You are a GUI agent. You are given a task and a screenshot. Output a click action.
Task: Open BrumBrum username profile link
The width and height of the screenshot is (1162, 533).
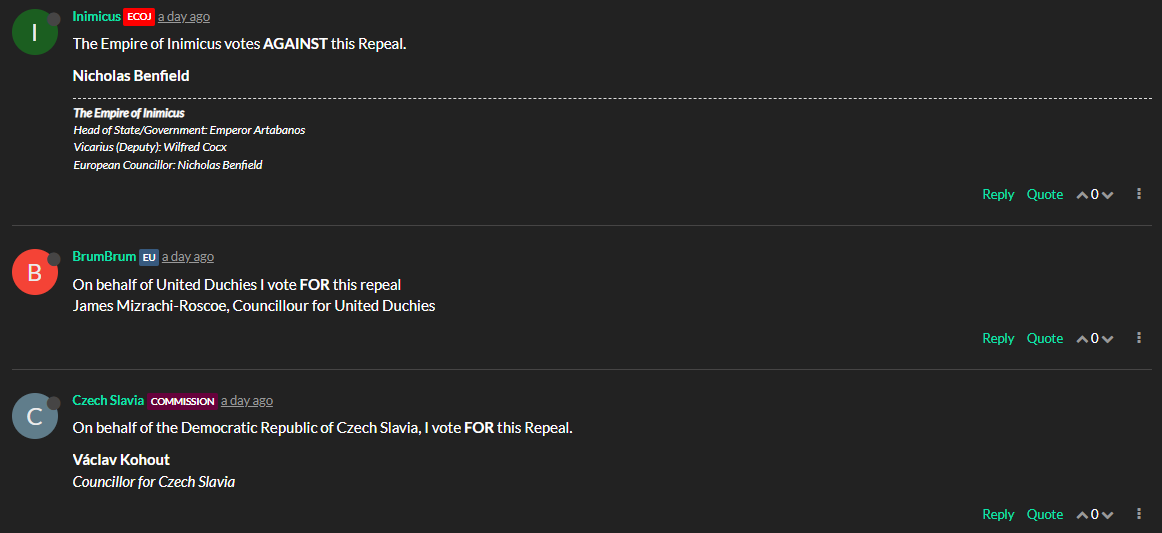104,256
